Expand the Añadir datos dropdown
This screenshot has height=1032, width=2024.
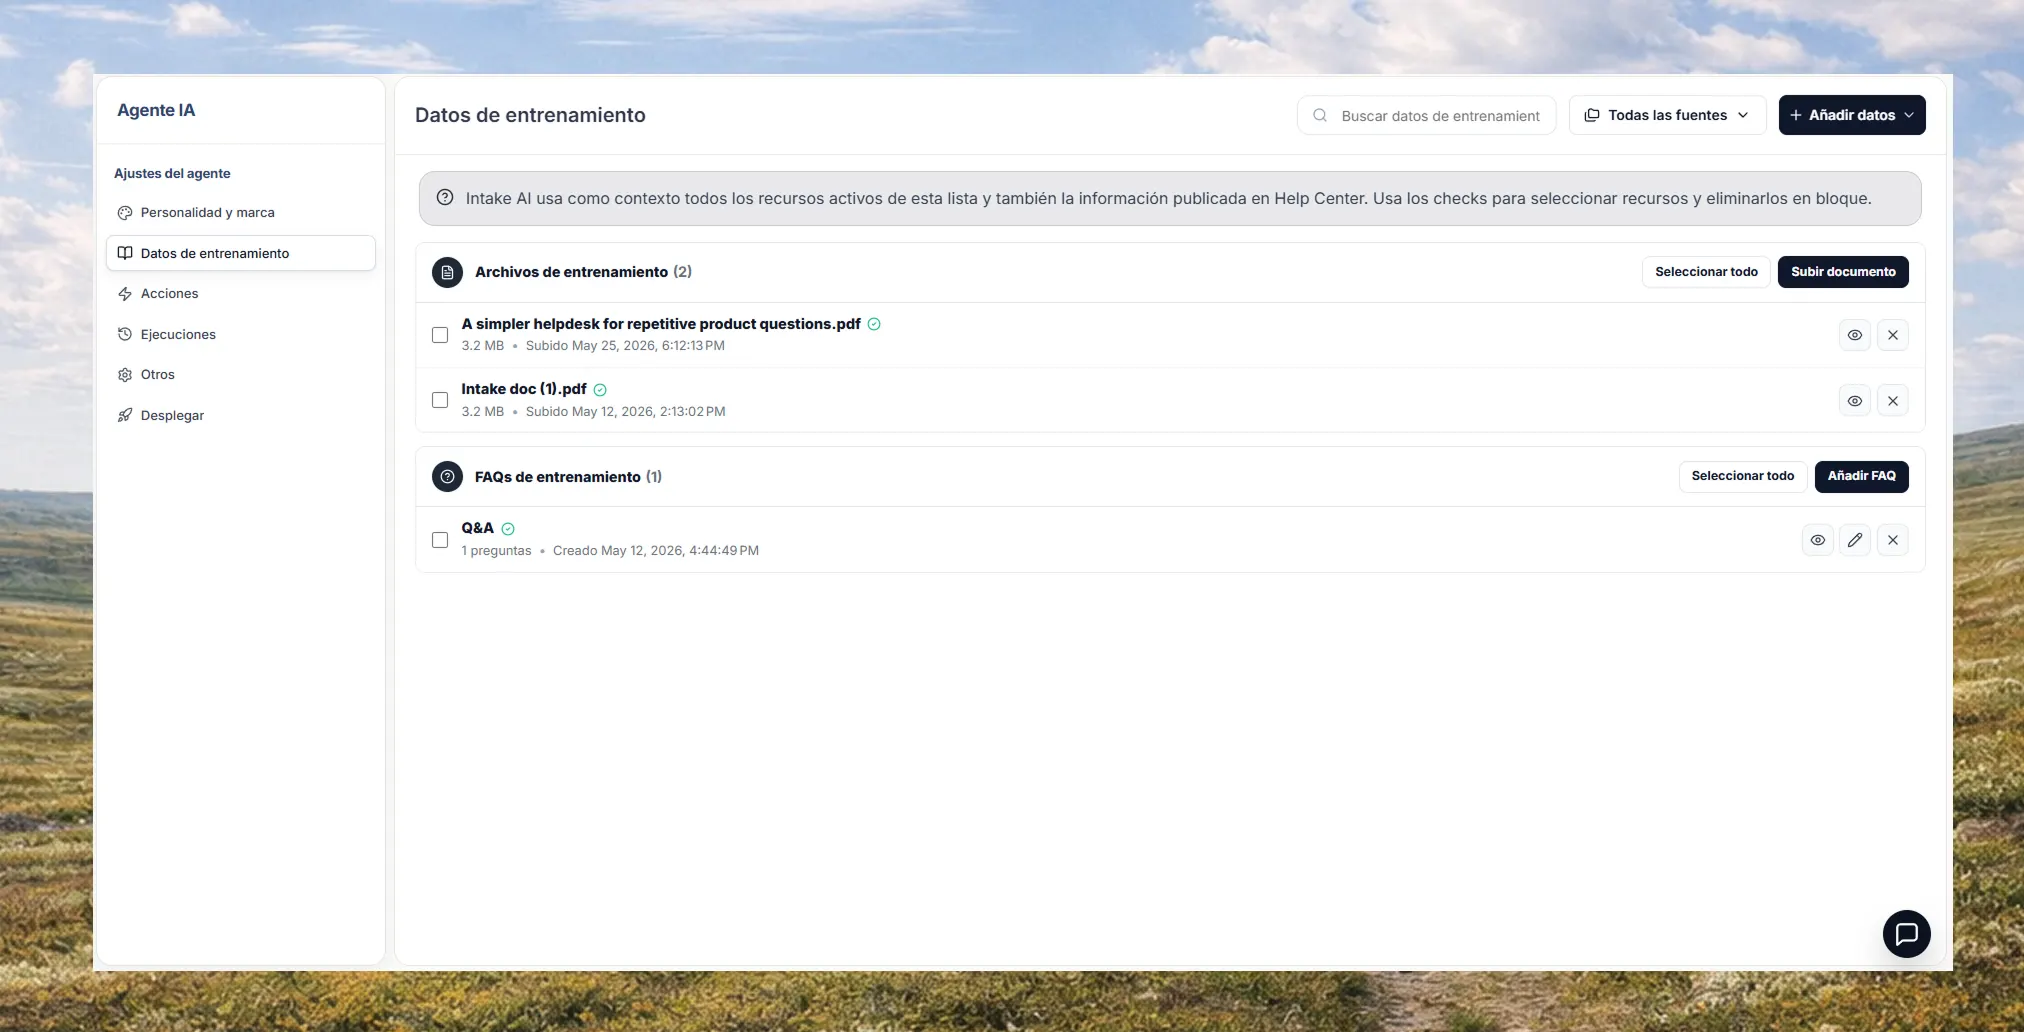(1851, 115)
